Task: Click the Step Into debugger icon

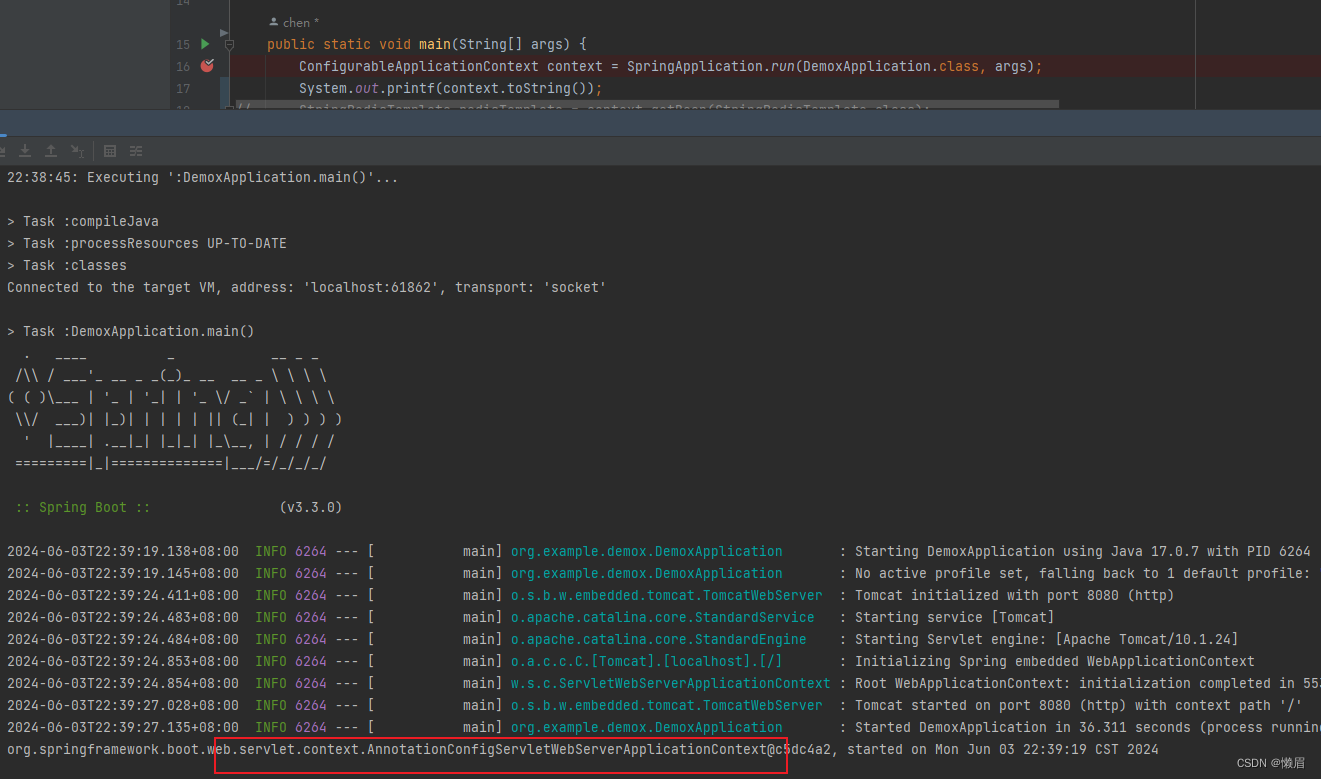Action: coord(24,151)
